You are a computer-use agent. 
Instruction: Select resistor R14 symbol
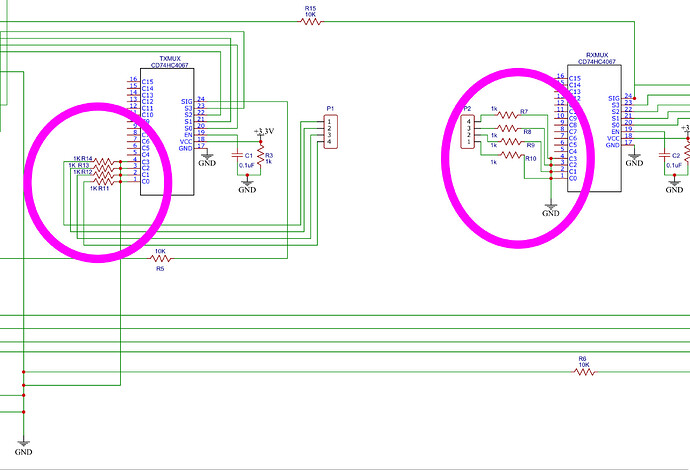coord(104,162)
